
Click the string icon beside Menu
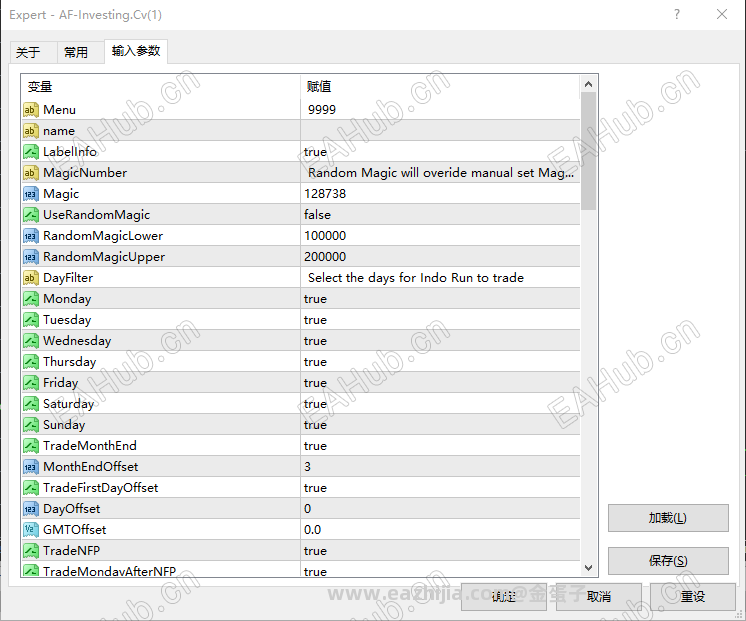31,110
